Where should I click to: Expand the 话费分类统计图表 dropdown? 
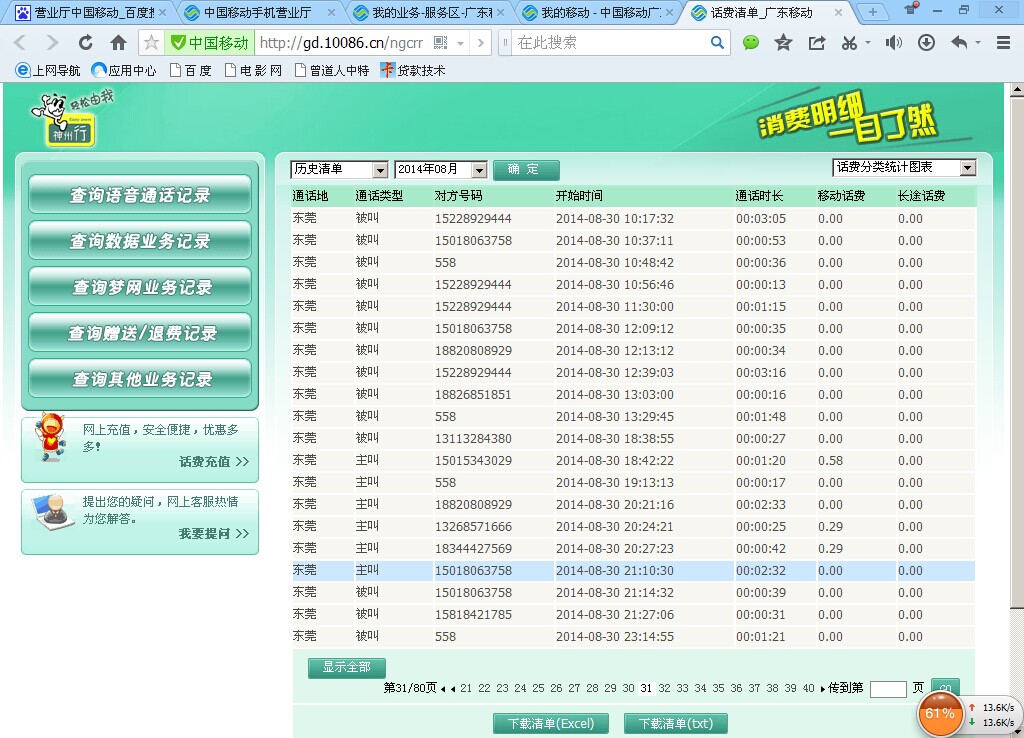[967, 168]
